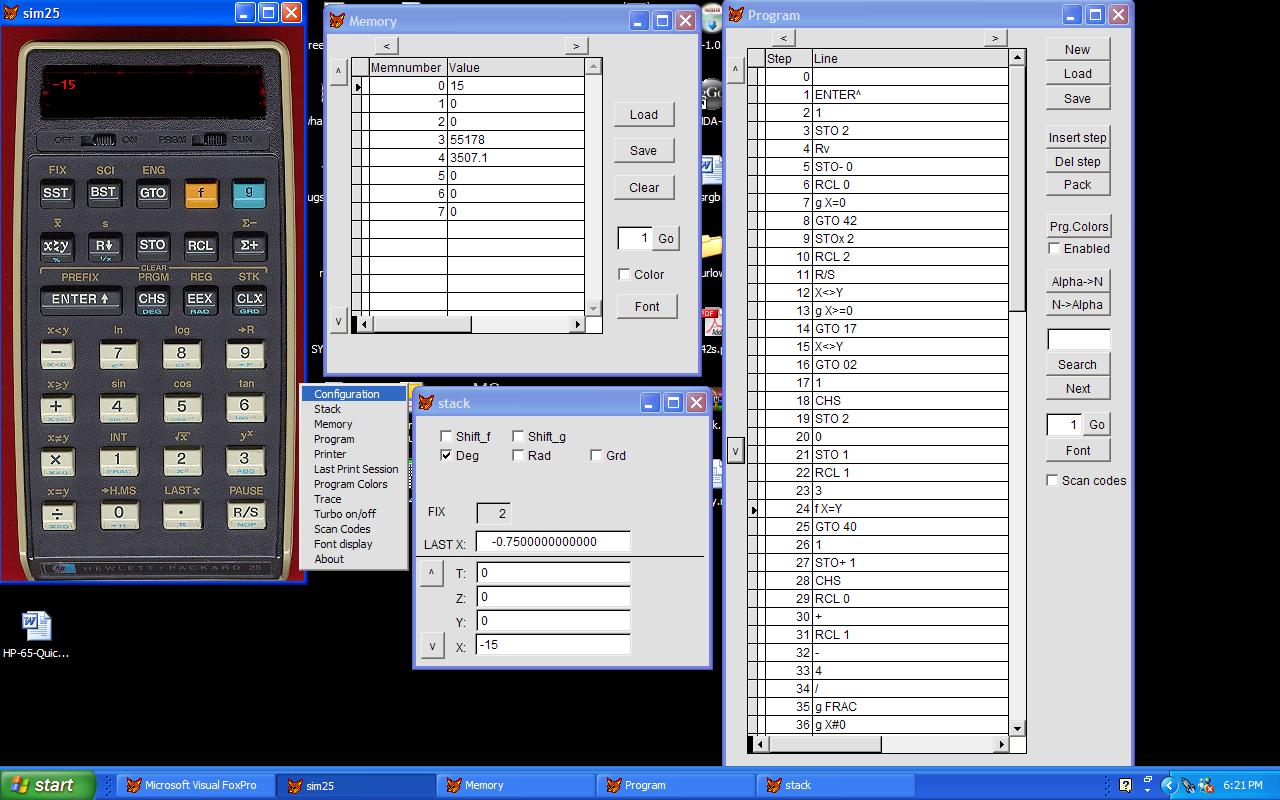Click Load button in Memory window

pyautogui.click(x=643, y=114)
